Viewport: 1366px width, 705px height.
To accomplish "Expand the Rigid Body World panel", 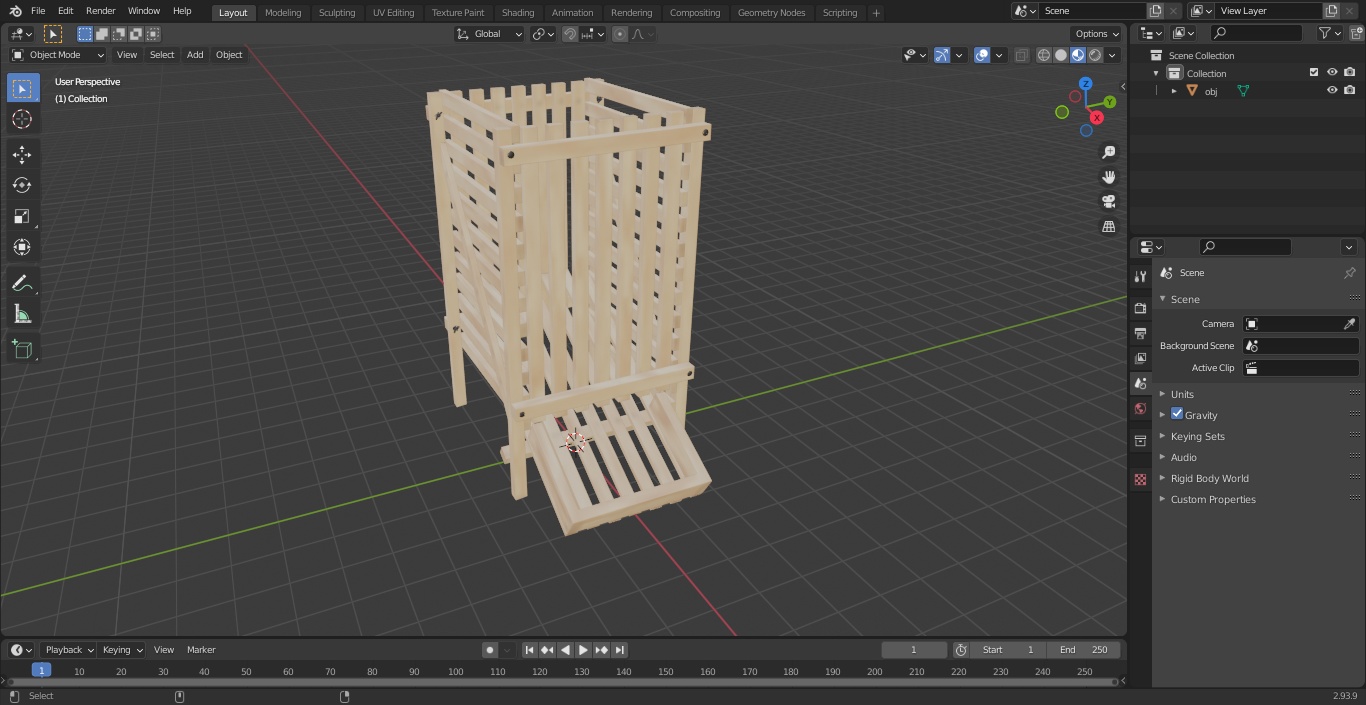I will (x=1209, y=478).
